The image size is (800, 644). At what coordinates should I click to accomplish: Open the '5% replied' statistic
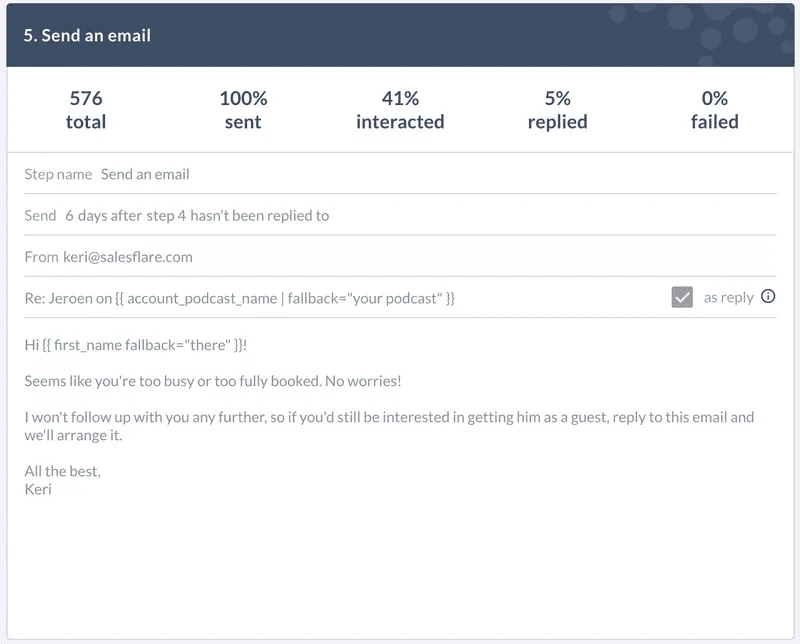pyautogui.click(x=557, y=110)
